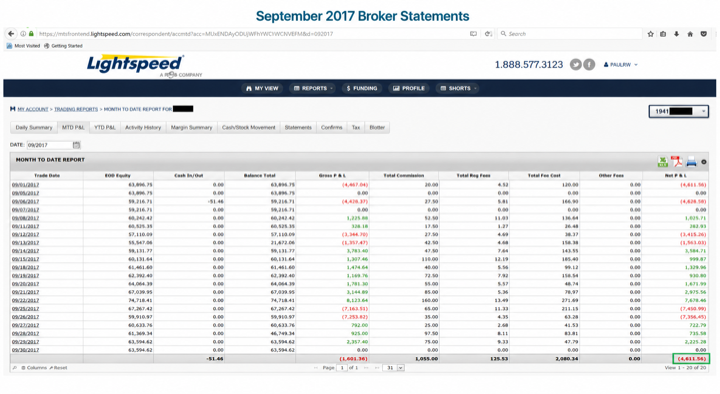
Task: Open the PAULRW user menu
Action: [621, 65]
